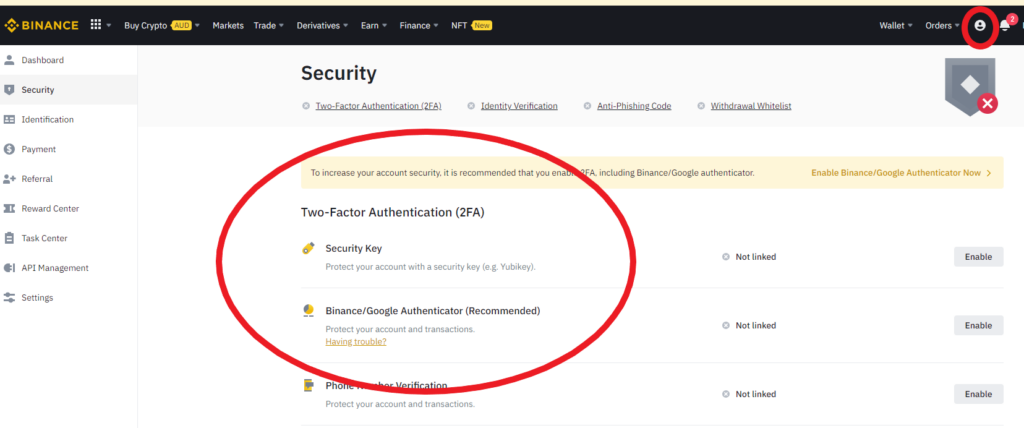Open Reward Center in the sidebar
Viewport: 1024px width, 428px height.
point(50,208)
